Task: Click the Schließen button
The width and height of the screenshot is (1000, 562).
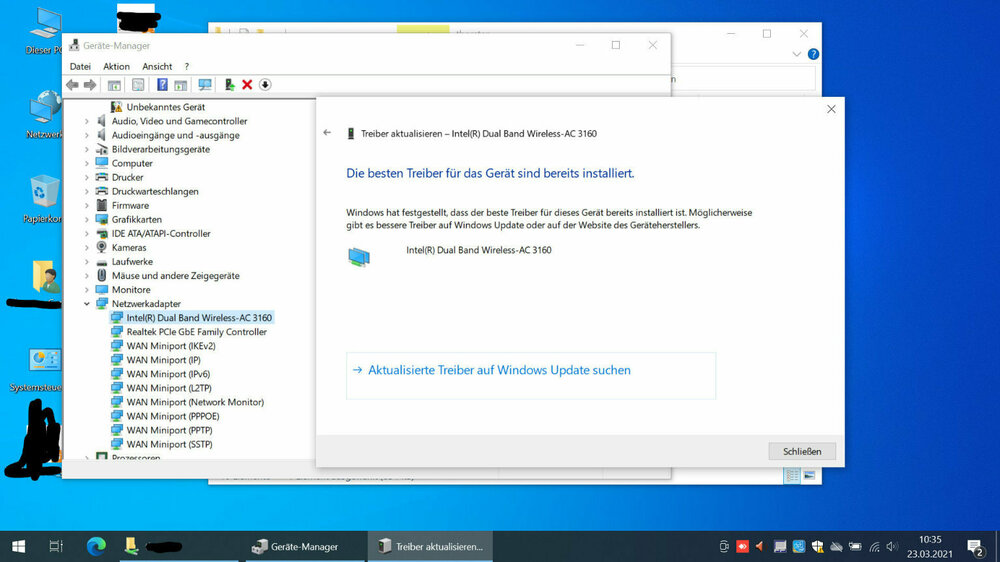Action: click(x=801, y=451)
